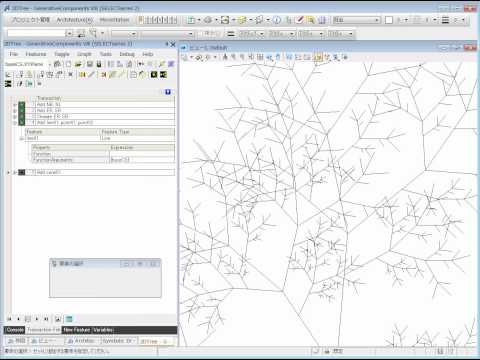Toggle the green status box of transaction 1
Image resolution: width=480 pixels, height=360 pixels.
click(22, 105)
